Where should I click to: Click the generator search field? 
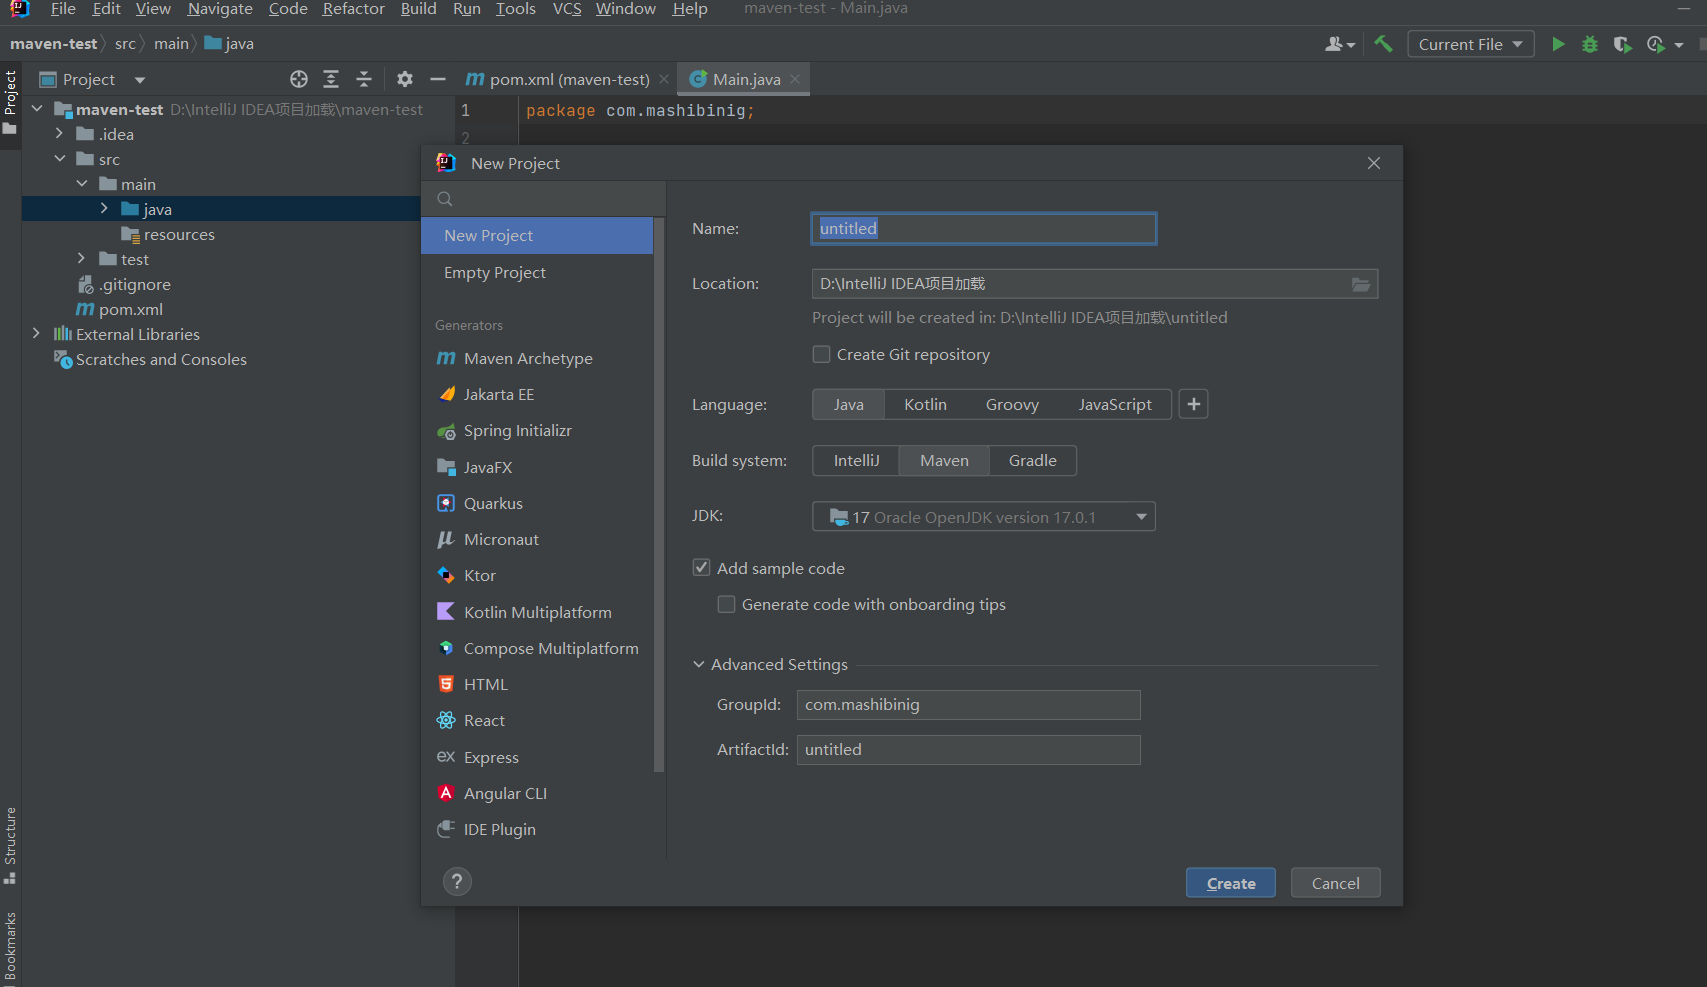pos(544,199)
